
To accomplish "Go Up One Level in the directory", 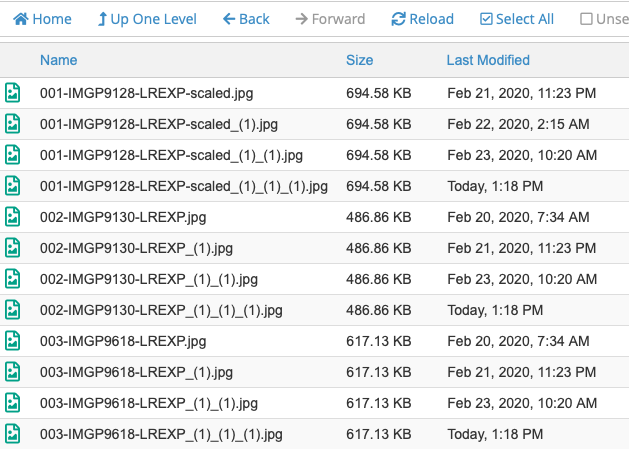I will click(x=147, y=19).
